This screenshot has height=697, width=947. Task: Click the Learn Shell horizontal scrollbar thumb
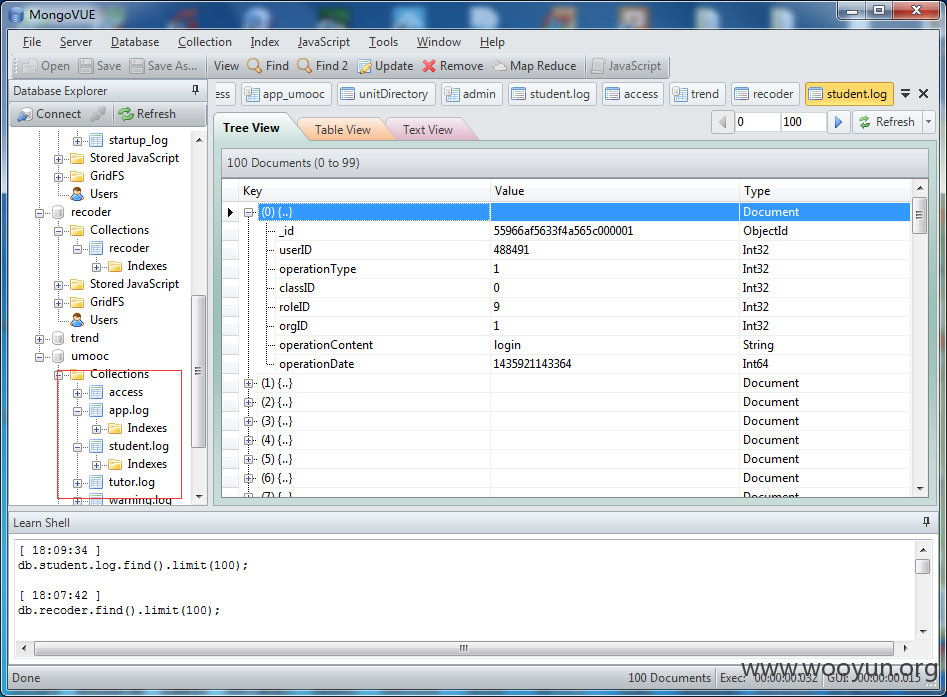click(x=463, y=648)
